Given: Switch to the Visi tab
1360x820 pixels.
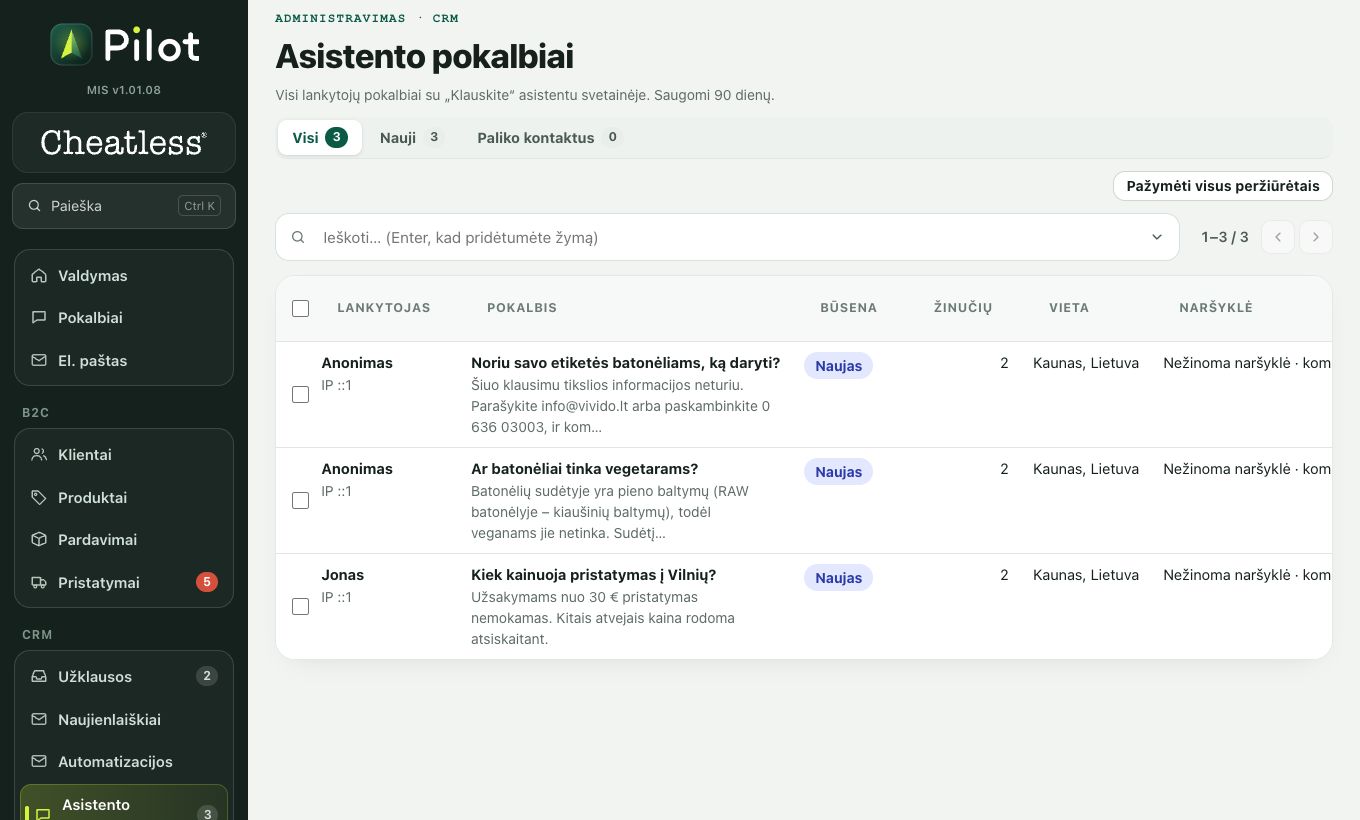Looking at the screenshot, I should (x=320, y=138).
